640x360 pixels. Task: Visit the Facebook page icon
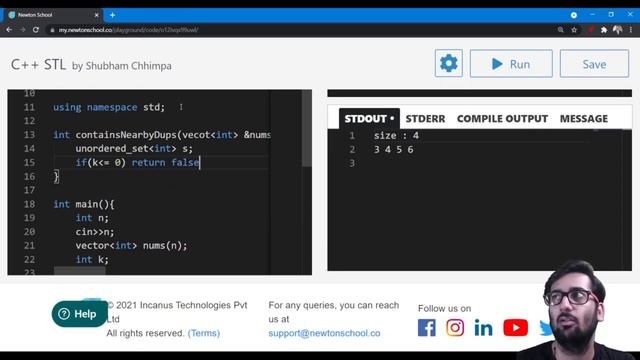(427, 328)
